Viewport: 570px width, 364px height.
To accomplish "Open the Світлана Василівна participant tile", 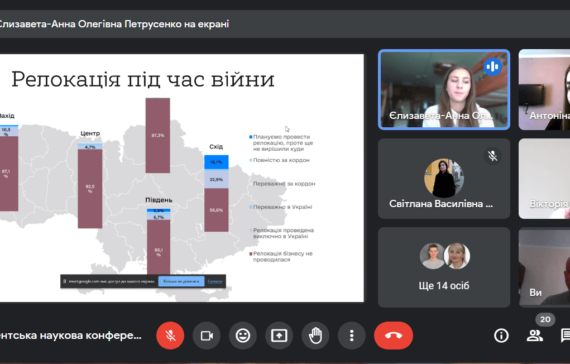I will coord(444,179).
